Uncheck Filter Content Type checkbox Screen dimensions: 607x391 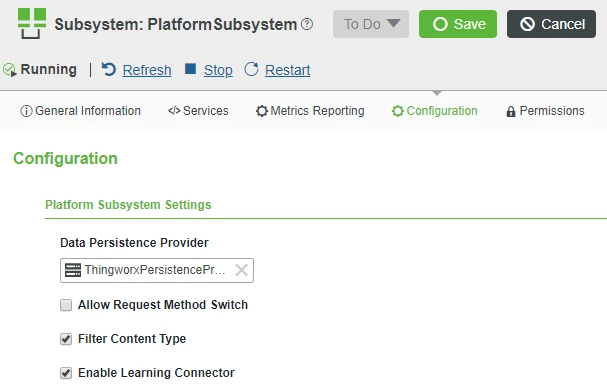[66, 339]
